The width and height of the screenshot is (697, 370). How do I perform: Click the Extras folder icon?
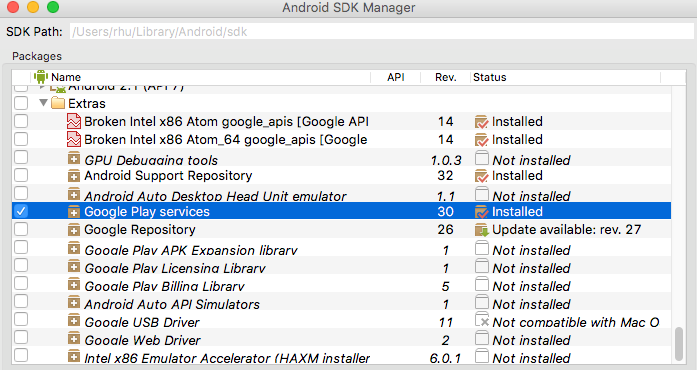pos(58,103)
